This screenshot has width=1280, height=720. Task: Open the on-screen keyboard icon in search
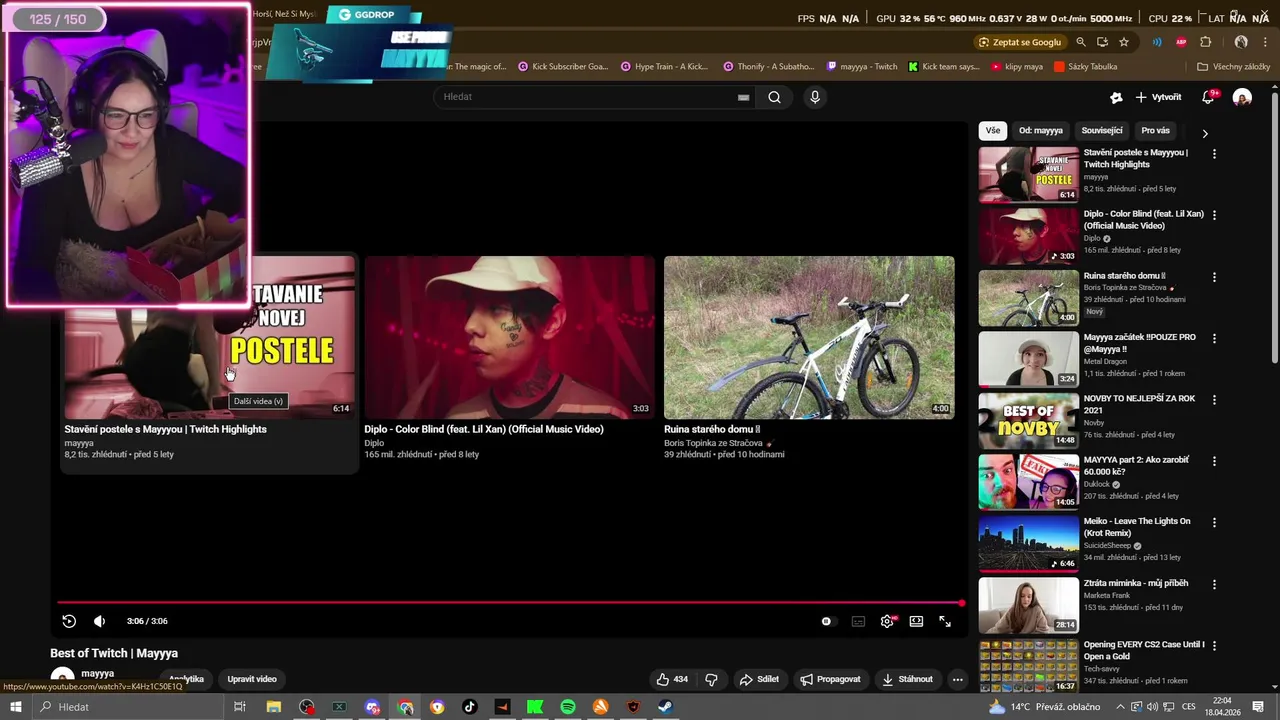click(x=743, y=97)
